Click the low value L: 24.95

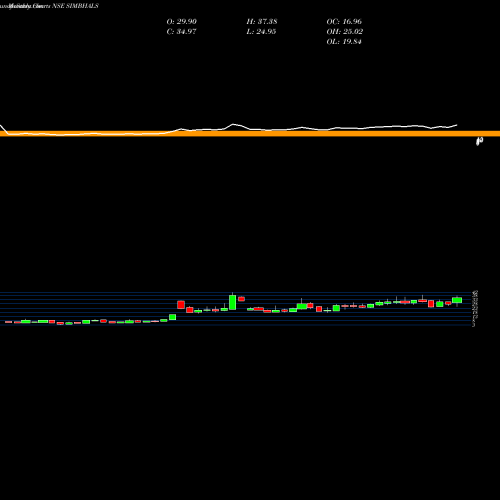click(261, 32)
